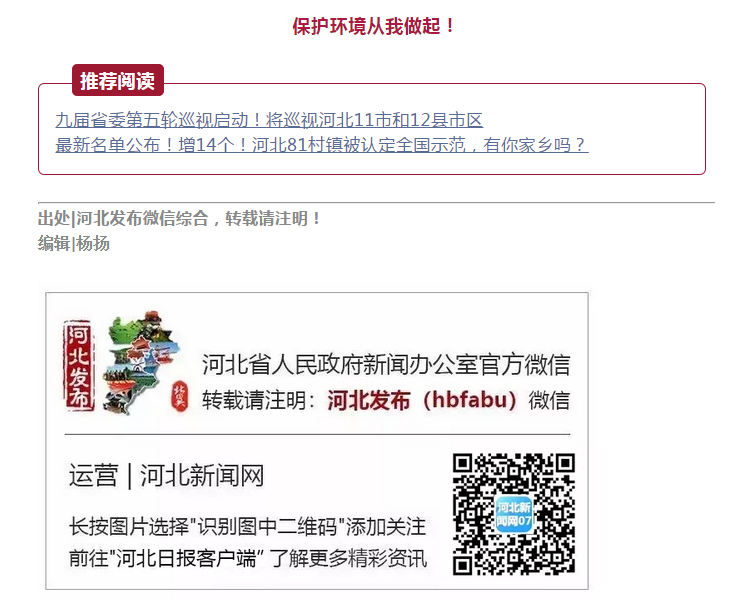Screen dimensions: 731x602
Task: Click the blue 河北新闻网 logo inside QR code
Action: pyautogui.click(x=513, y=514)
